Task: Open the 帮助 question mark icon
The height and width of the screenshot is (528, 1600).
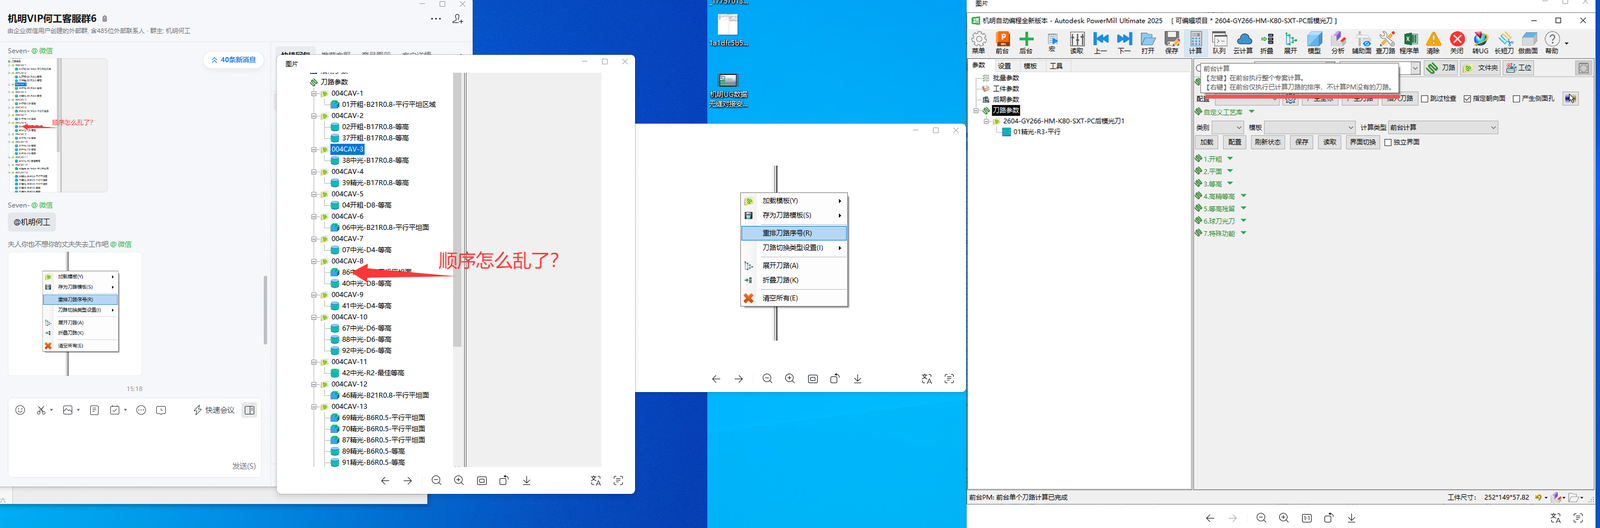Action: [1552, 42]
